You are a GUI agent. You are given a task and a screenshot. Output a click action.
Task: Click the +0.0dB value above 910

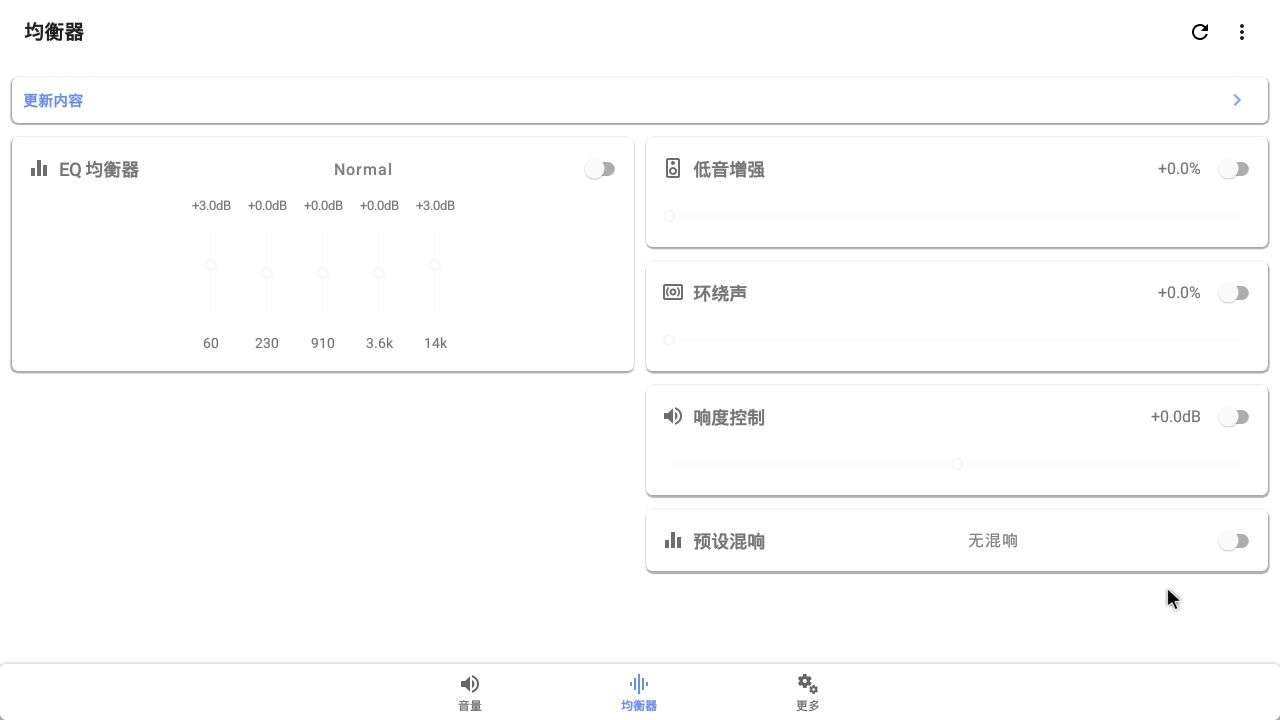[x=323, y=206]
